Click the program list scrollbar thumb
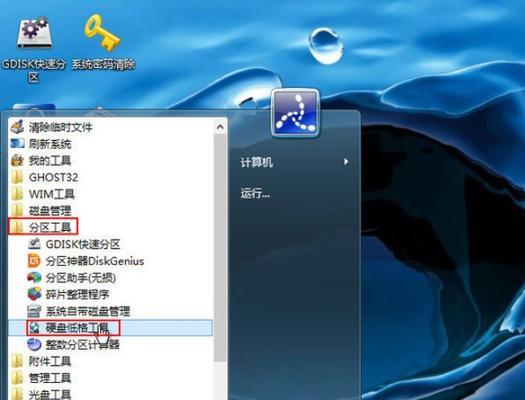Screen dimensions: 525x400 pos(220,248)
